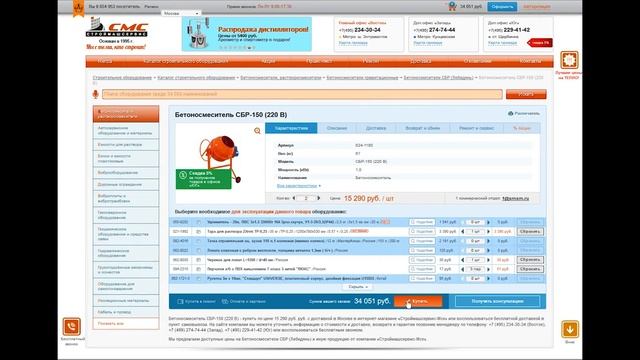640x360 pixels.
Task: Increase quantity for Лопата совковая row
Action: (489, 251)
